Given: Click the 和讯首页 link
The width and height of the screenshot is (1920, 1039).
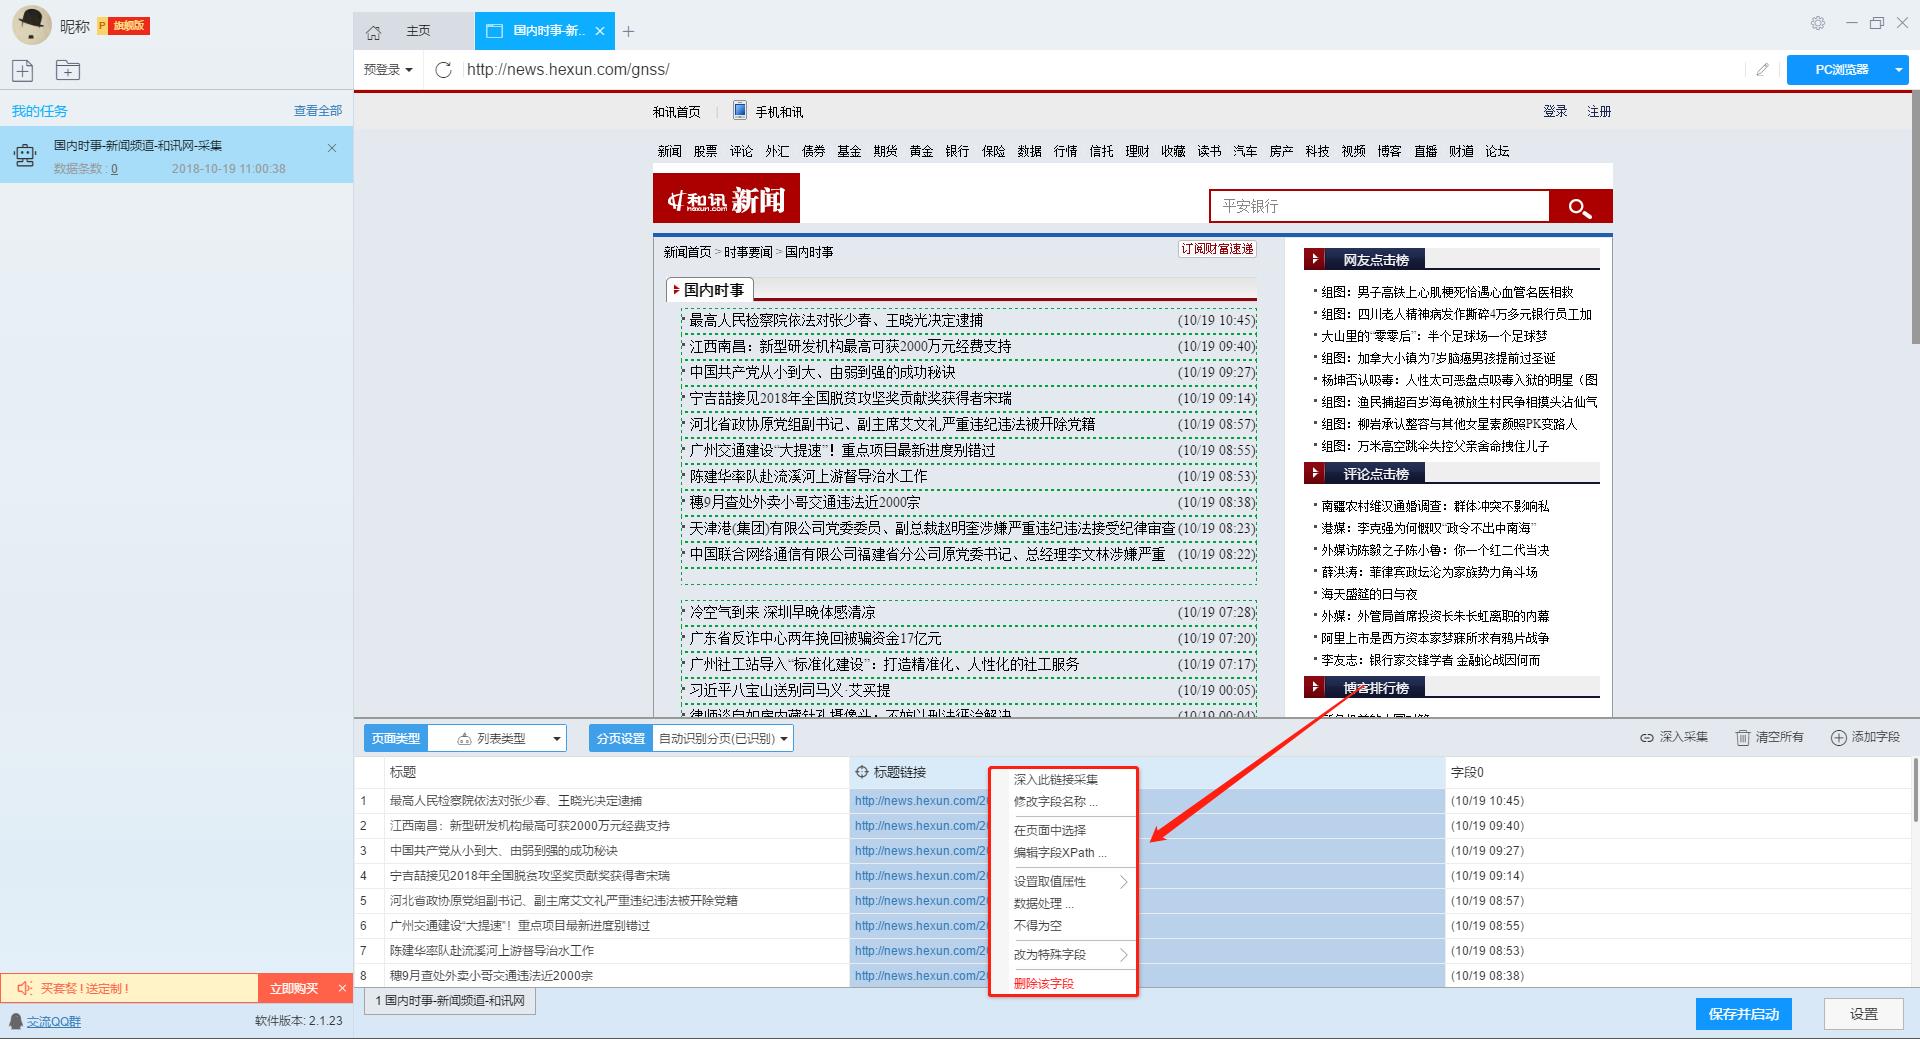Looking at the screenshot, I should [x=677, y=112].
